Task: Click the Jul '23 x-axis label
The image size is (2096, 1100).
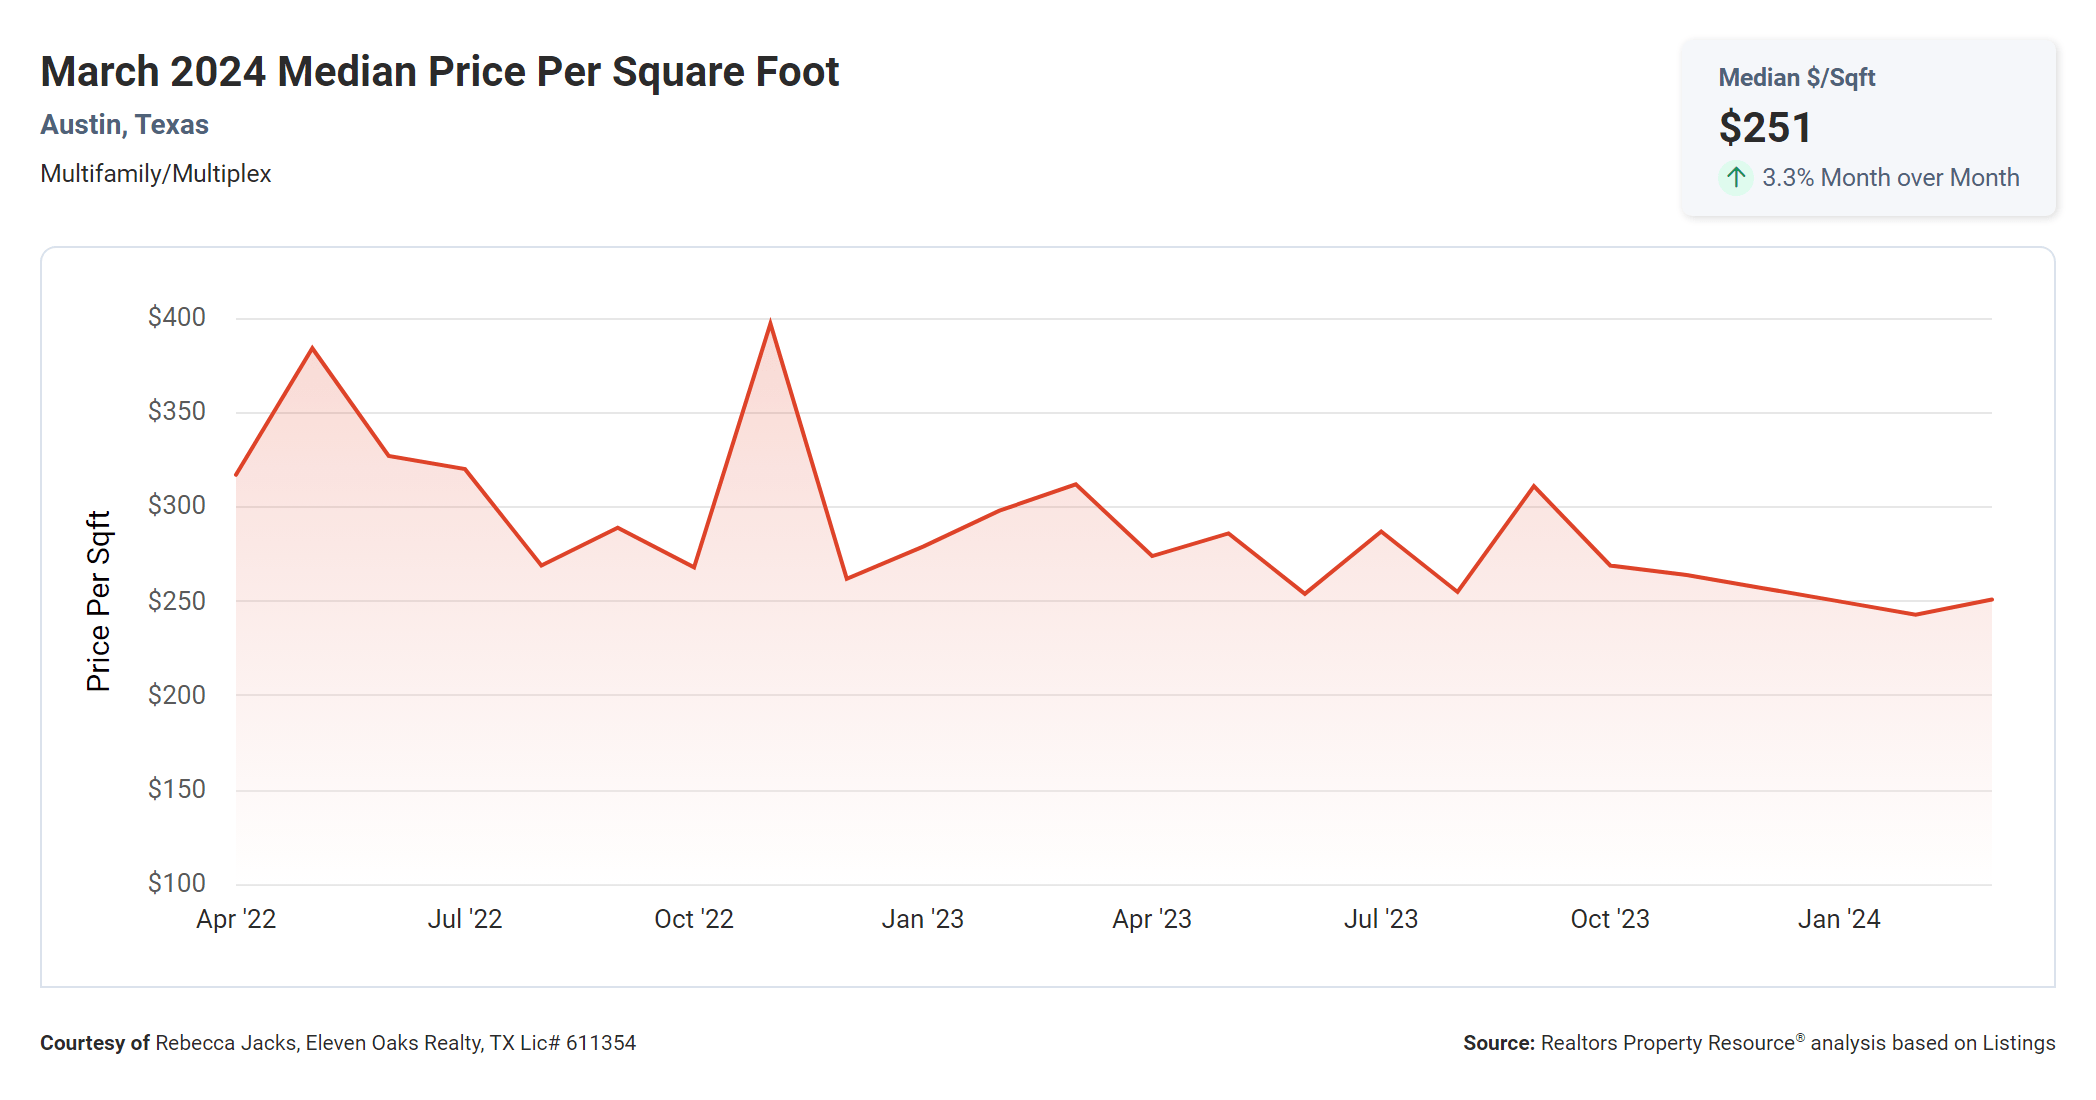Action: 1381,919
